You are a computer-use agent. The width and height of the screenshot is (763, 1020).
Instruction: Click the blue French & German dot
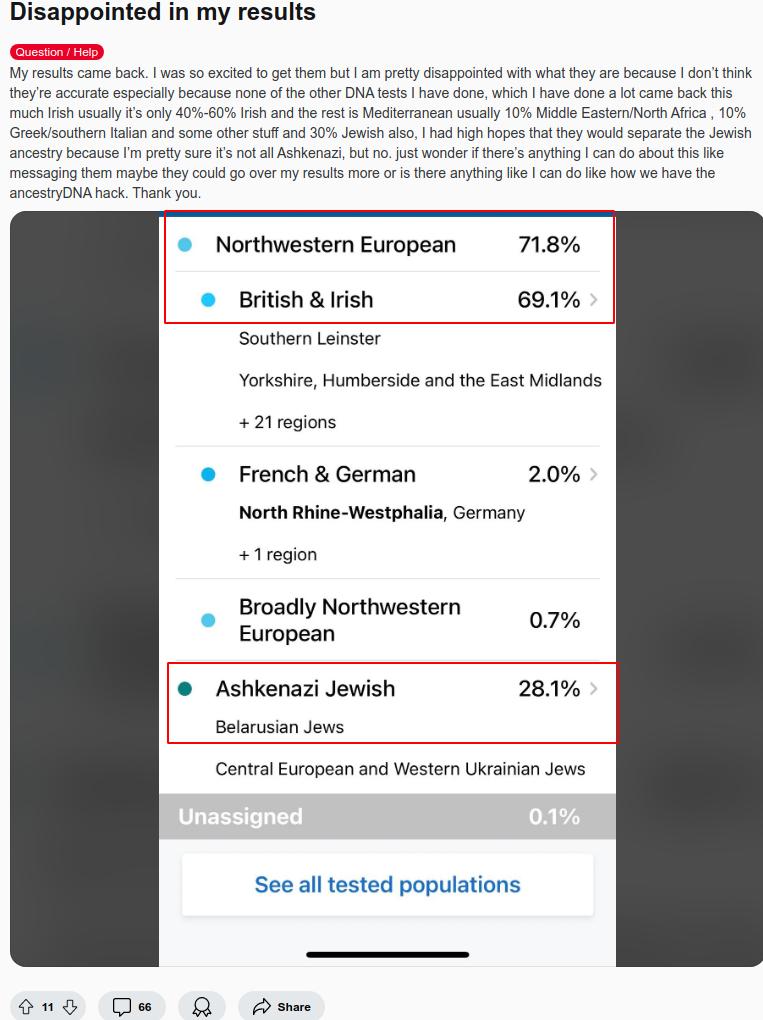(x=208, y=475)
